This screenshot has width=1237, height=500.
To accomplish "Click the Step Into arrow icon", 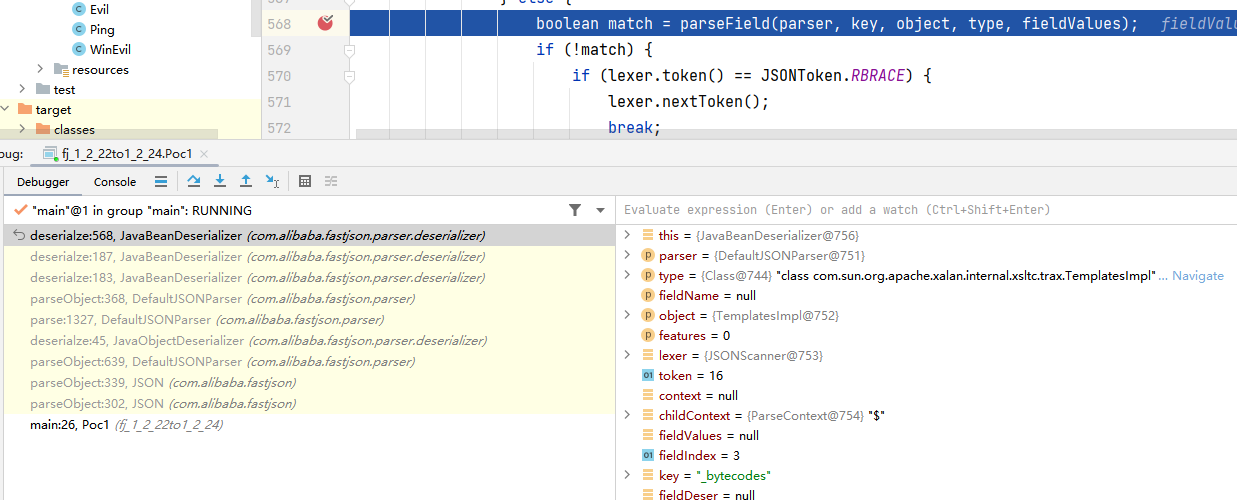I will point(220,181).
